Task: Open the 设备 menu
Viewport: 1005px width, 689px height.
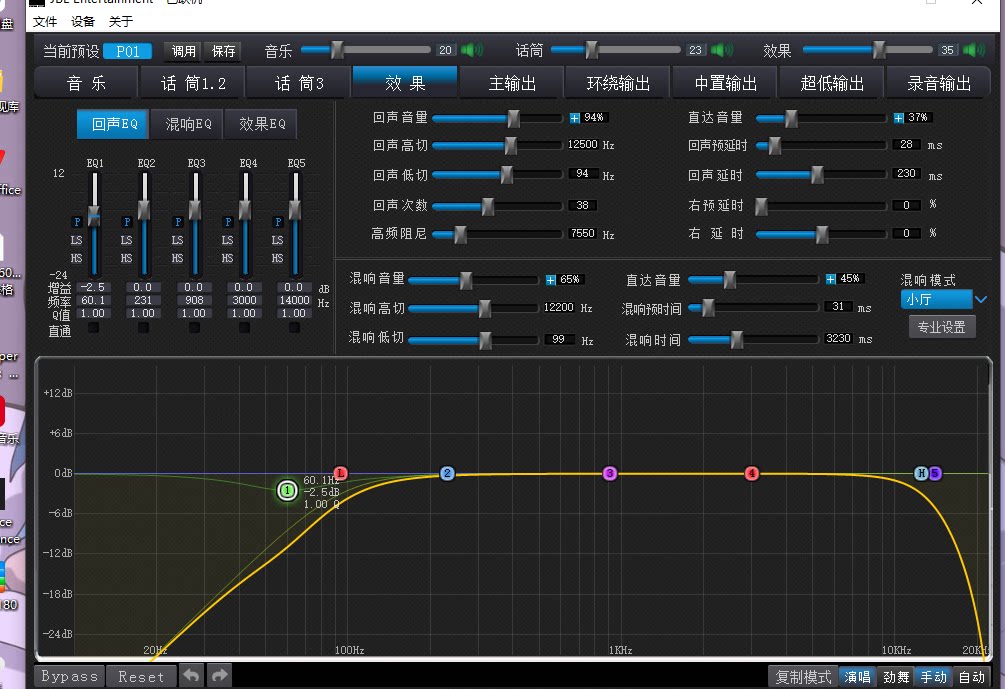Action: [x=83, y=21]
